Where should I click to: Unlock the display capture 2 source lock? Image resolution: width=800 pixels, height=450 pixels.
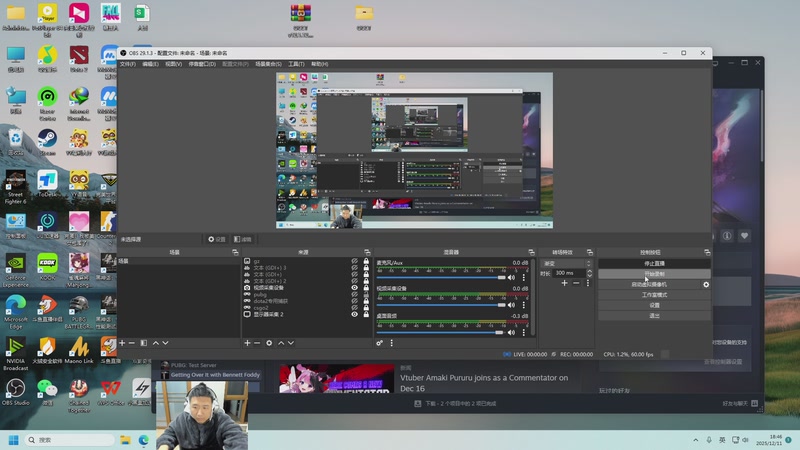tap(366, 314)
